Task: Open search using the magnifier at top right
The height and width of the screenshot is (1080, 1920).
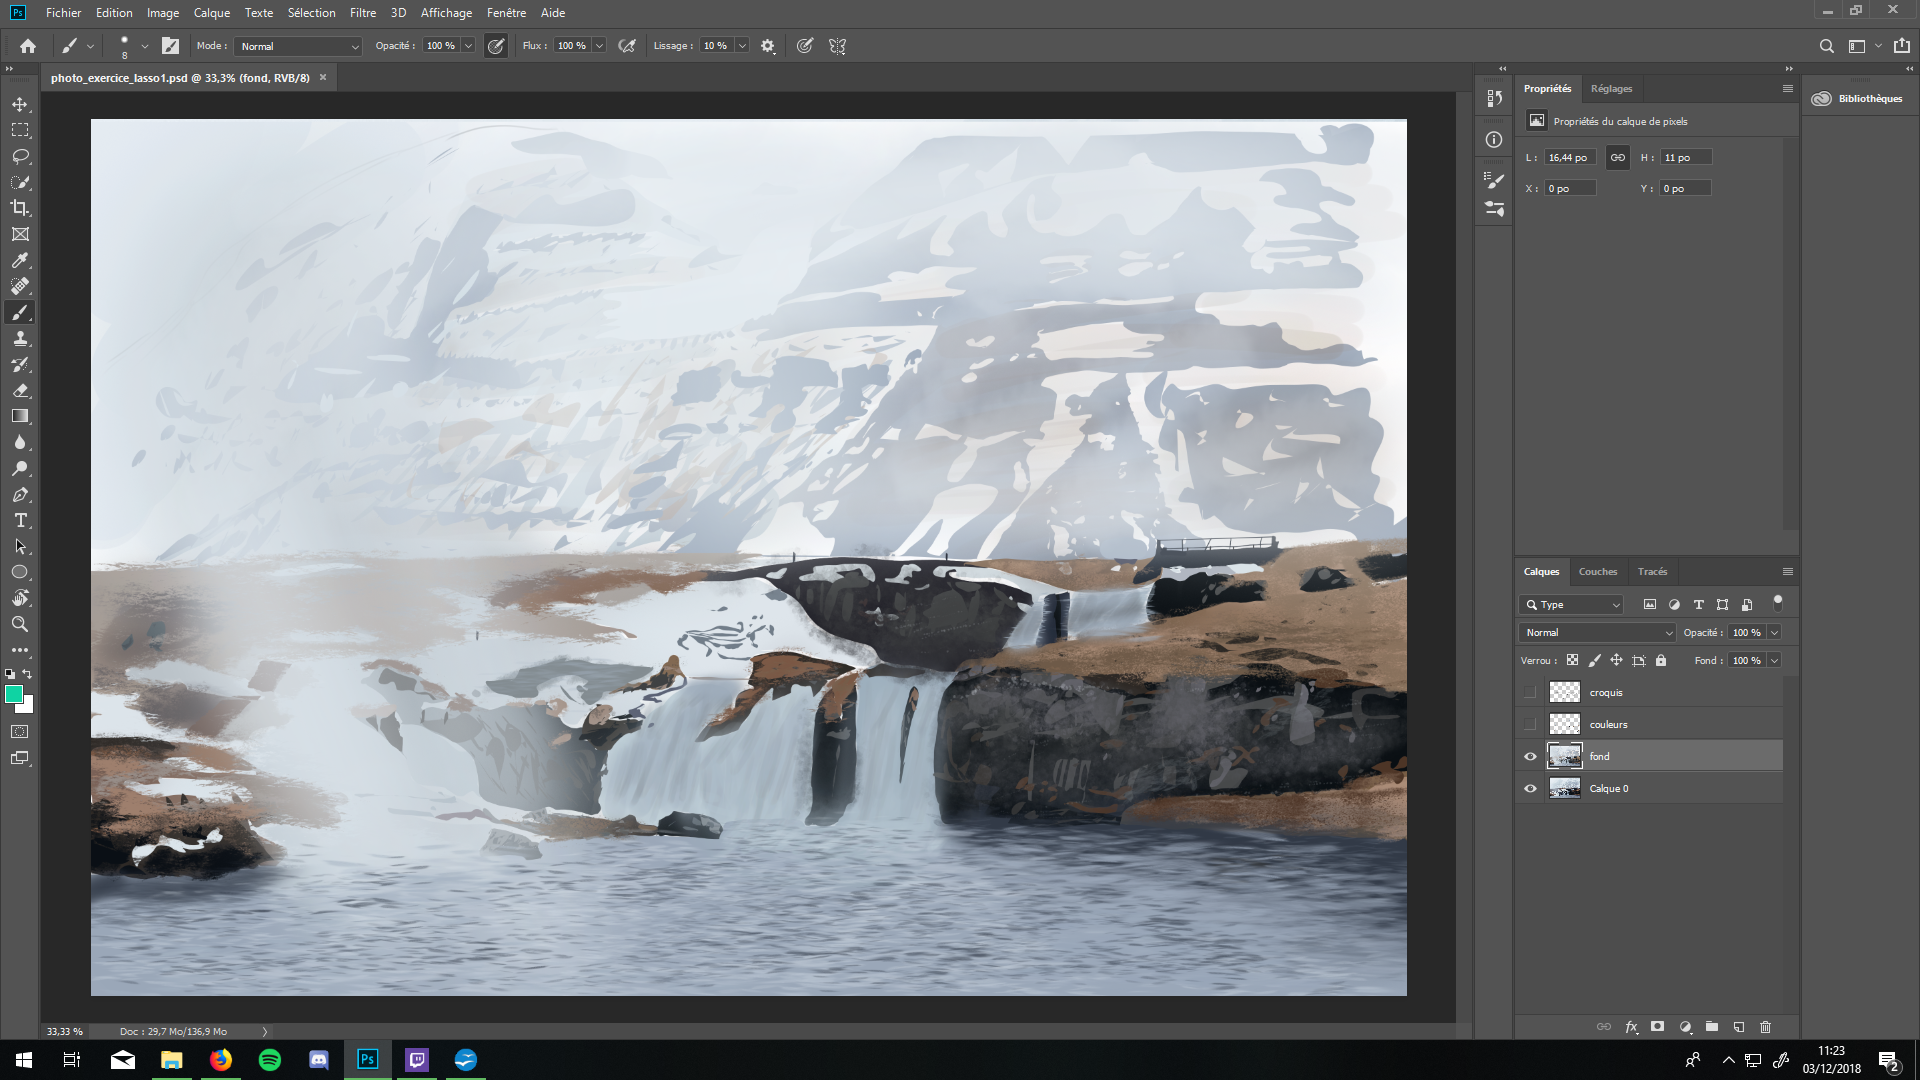Action: point(1827,46)
